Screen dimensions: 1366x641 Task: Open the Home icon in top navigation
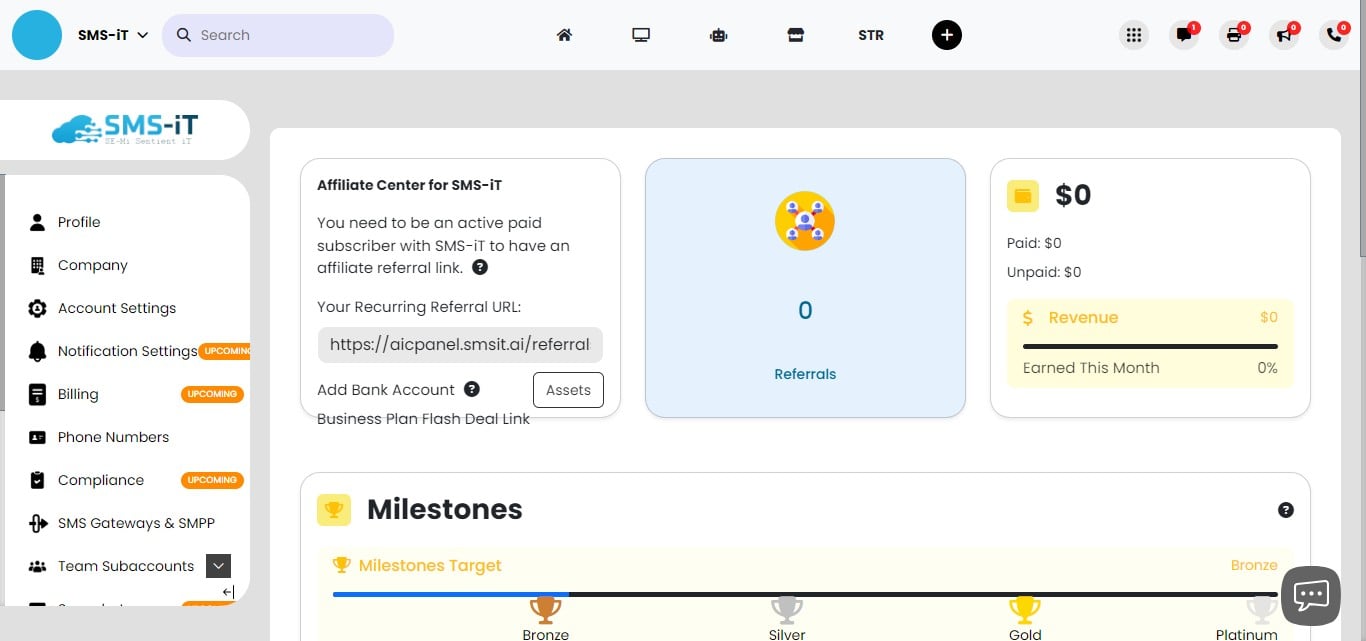point(564,35)
